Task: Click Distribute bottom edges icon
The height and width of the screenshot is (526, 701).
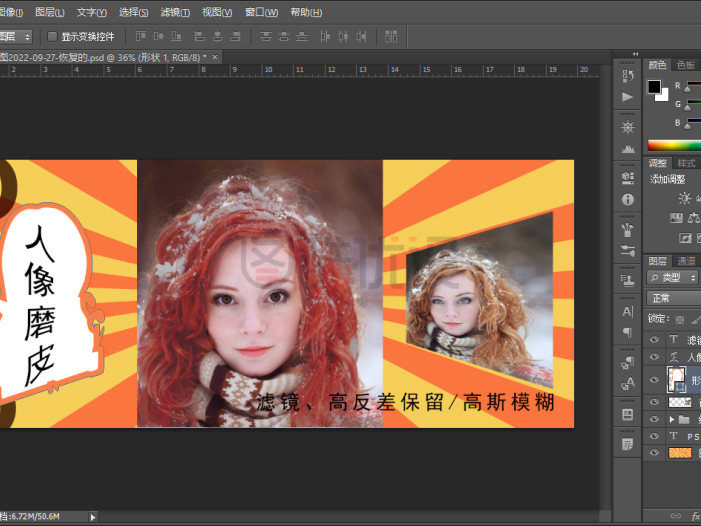Action: coord(302,36)
